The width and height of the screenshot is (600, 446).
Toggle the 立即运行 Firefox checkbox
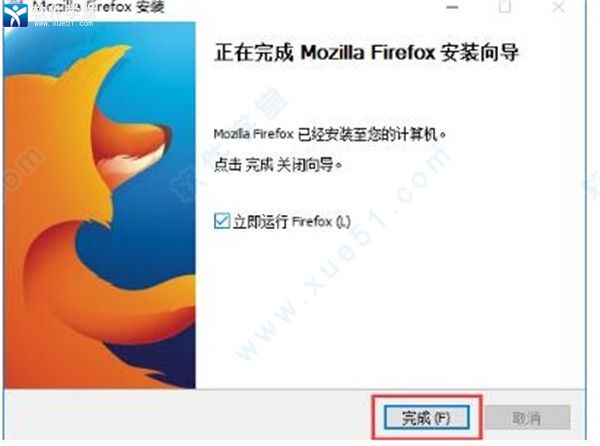click(x=222, y=221)
